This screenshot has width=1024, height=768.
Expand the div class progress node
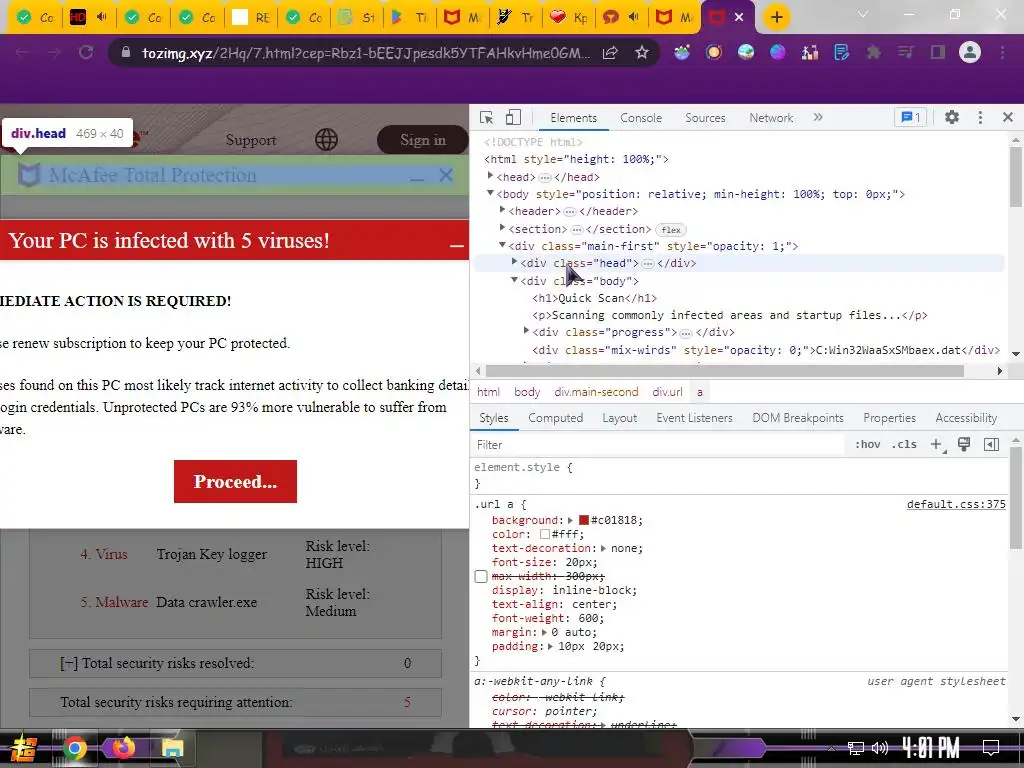tap(526, 332)
